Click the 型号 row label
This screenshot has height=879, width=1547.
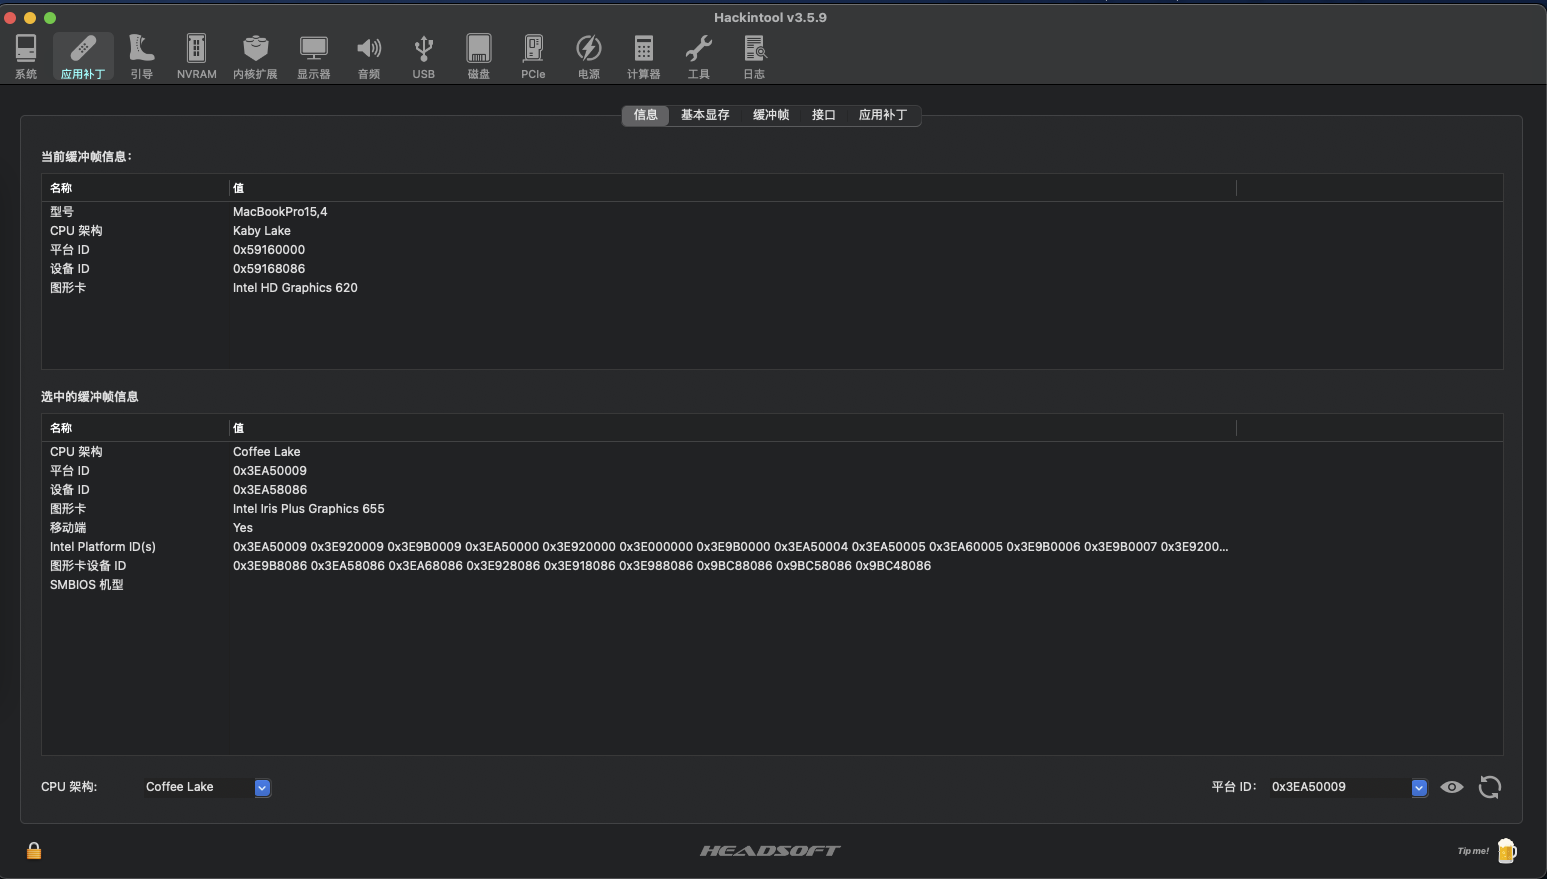tap(62, 212)
